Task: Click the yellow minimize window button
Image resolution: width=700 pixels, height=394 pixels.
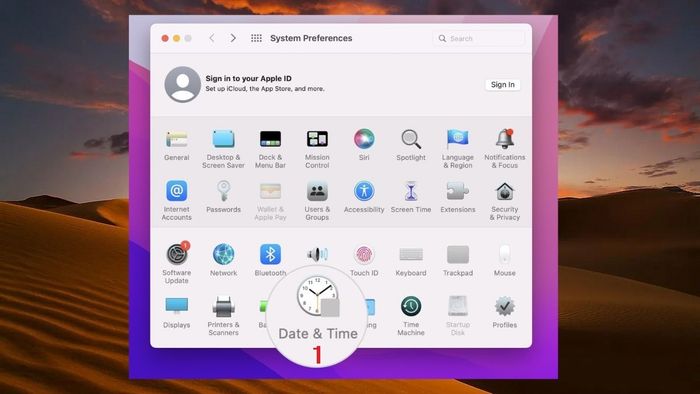Action: pyautogui.click(x=177, y=38)
